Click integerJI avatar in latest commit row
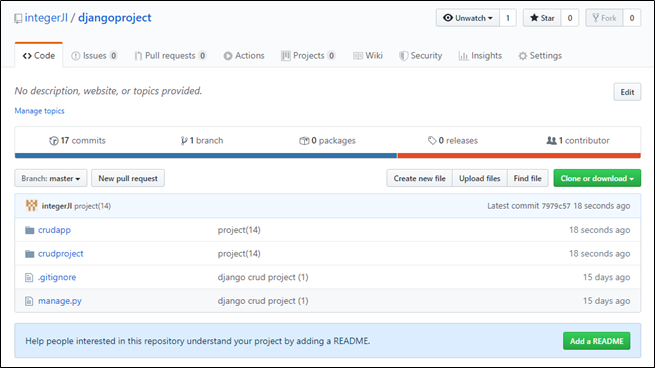The image size is (655, 368). click(31, 206)
